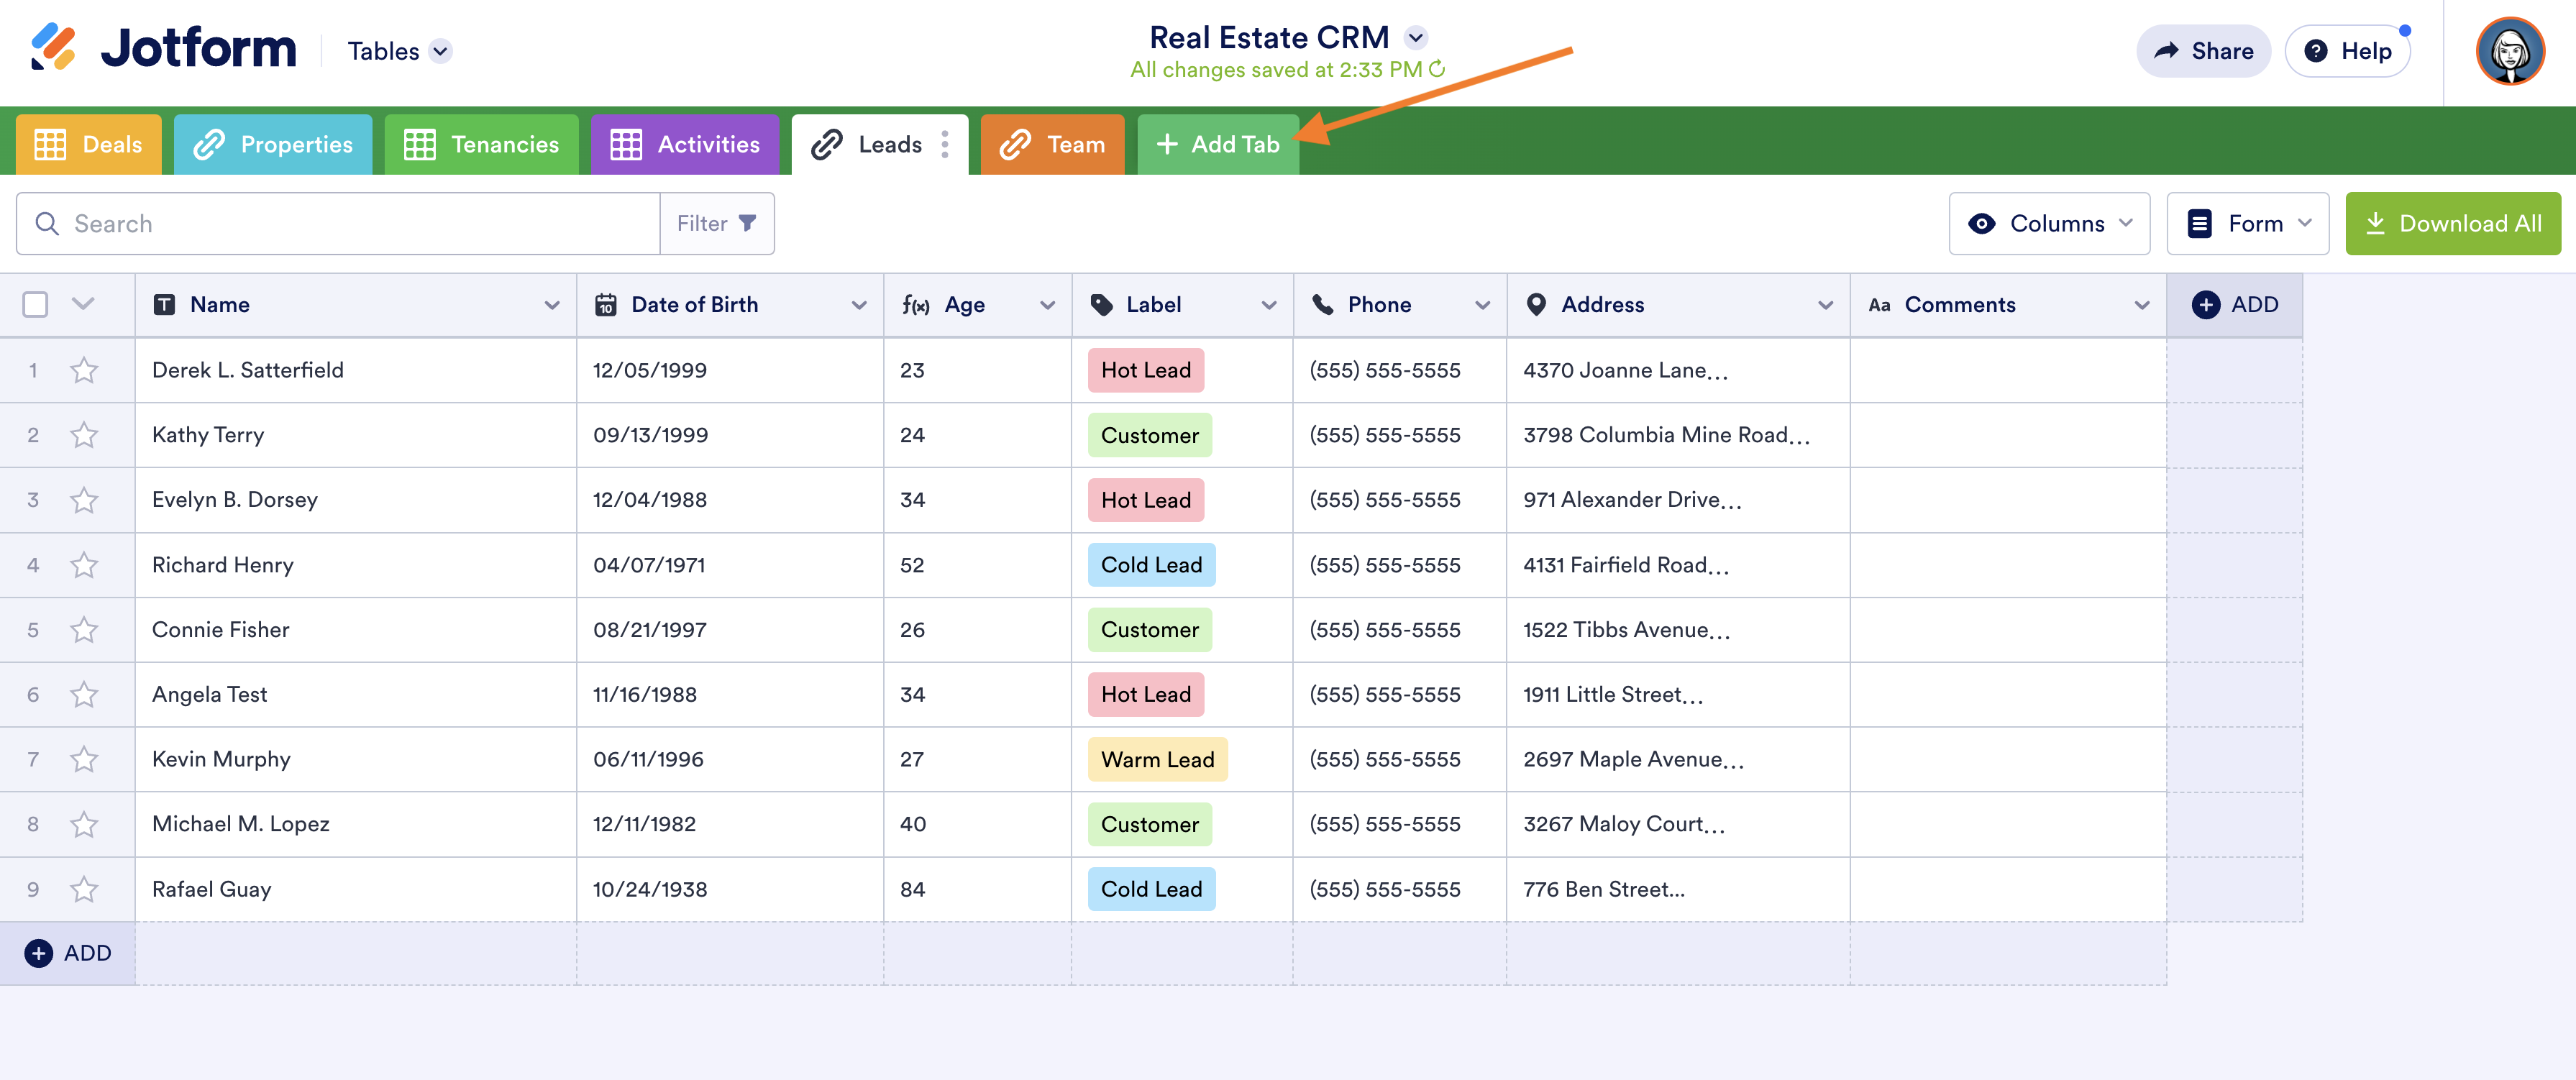The width and height of the screenshot is (2576, 1080).
Task: Click the plus icon to add a new column
Action: [2205, 305]
